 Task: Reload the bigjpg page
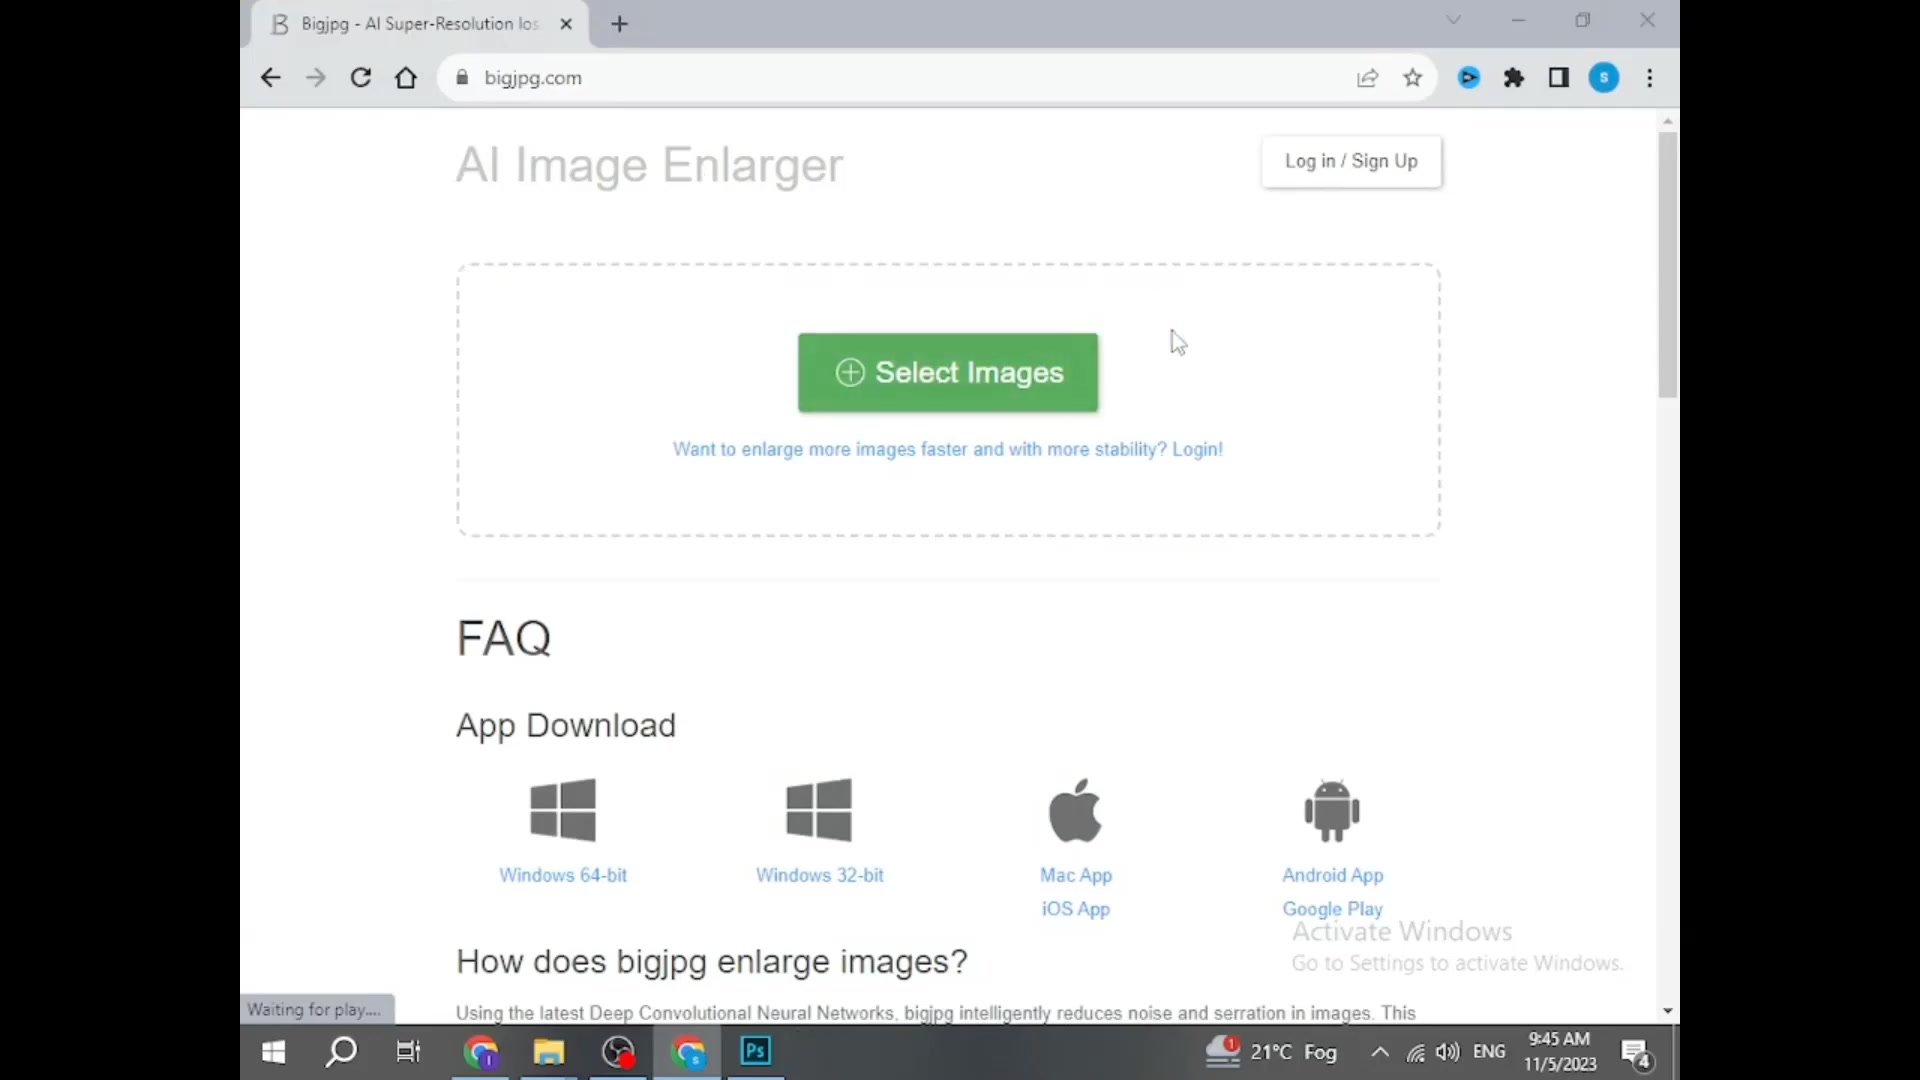[x=361, y=78]
